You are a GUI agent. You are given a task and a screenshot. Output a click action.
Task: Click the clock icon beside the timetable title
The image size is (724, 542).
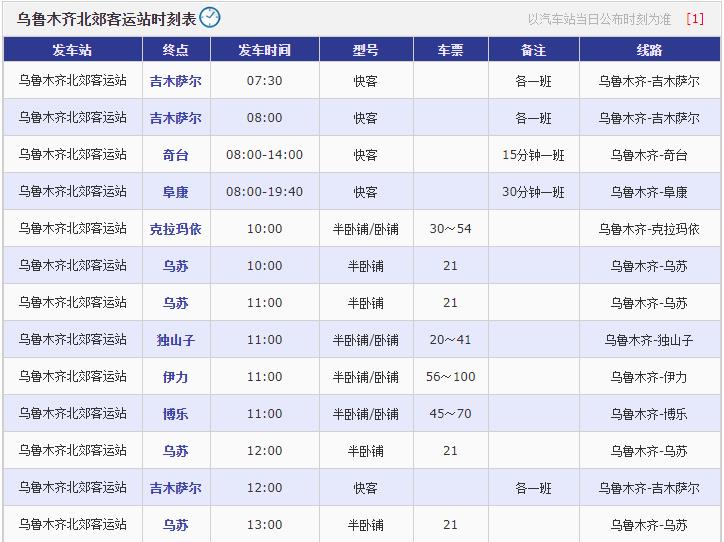210,18
